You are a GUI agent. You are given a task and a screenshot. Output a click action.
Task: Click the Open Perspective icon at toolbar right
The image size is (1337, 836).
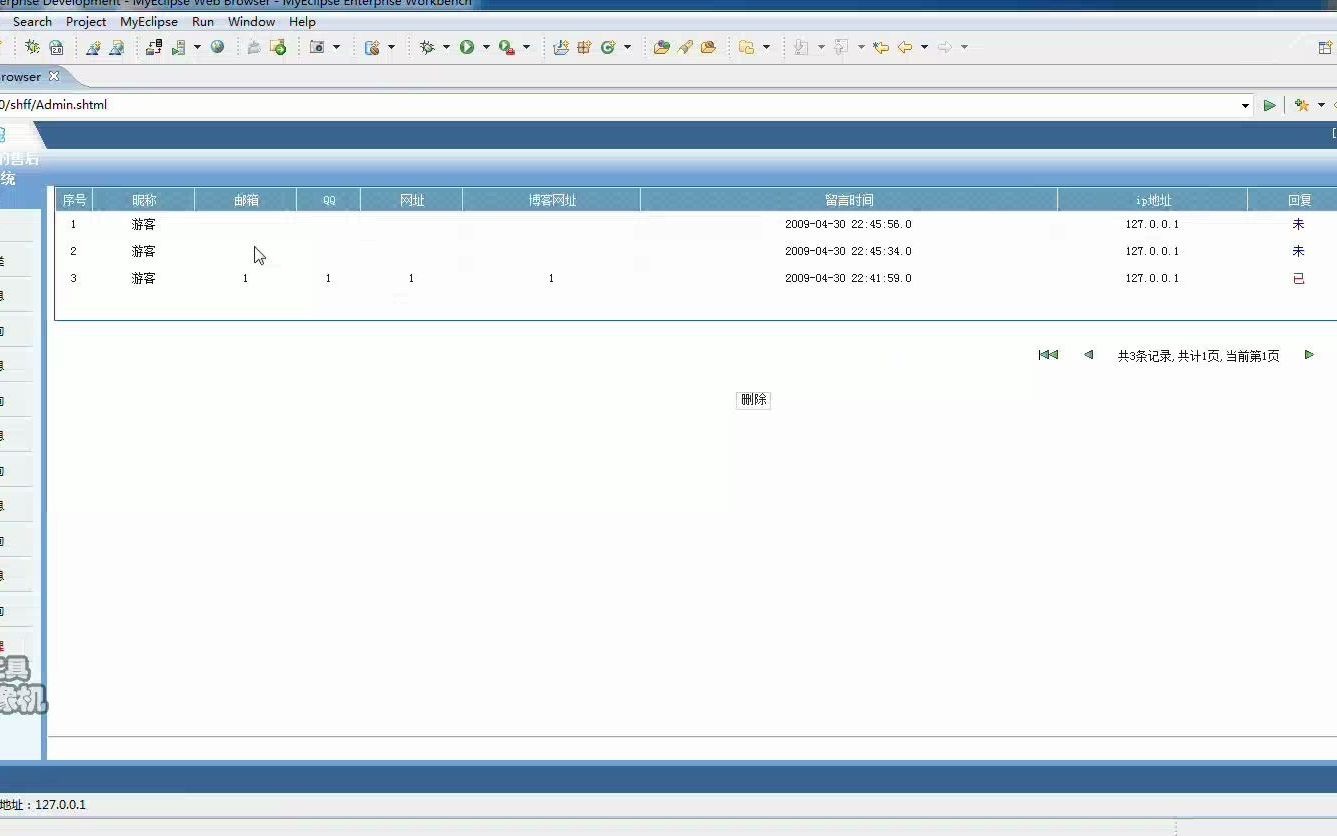point(1326,47)
